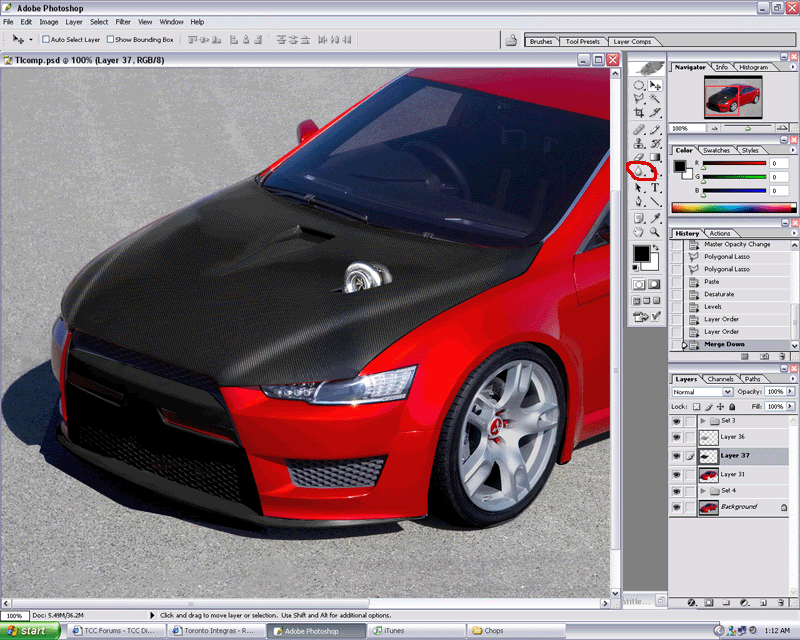This screenshot has width=800, height=640.
Task: Select the Blur tool circled in red
Action: (x=638, y=172)
